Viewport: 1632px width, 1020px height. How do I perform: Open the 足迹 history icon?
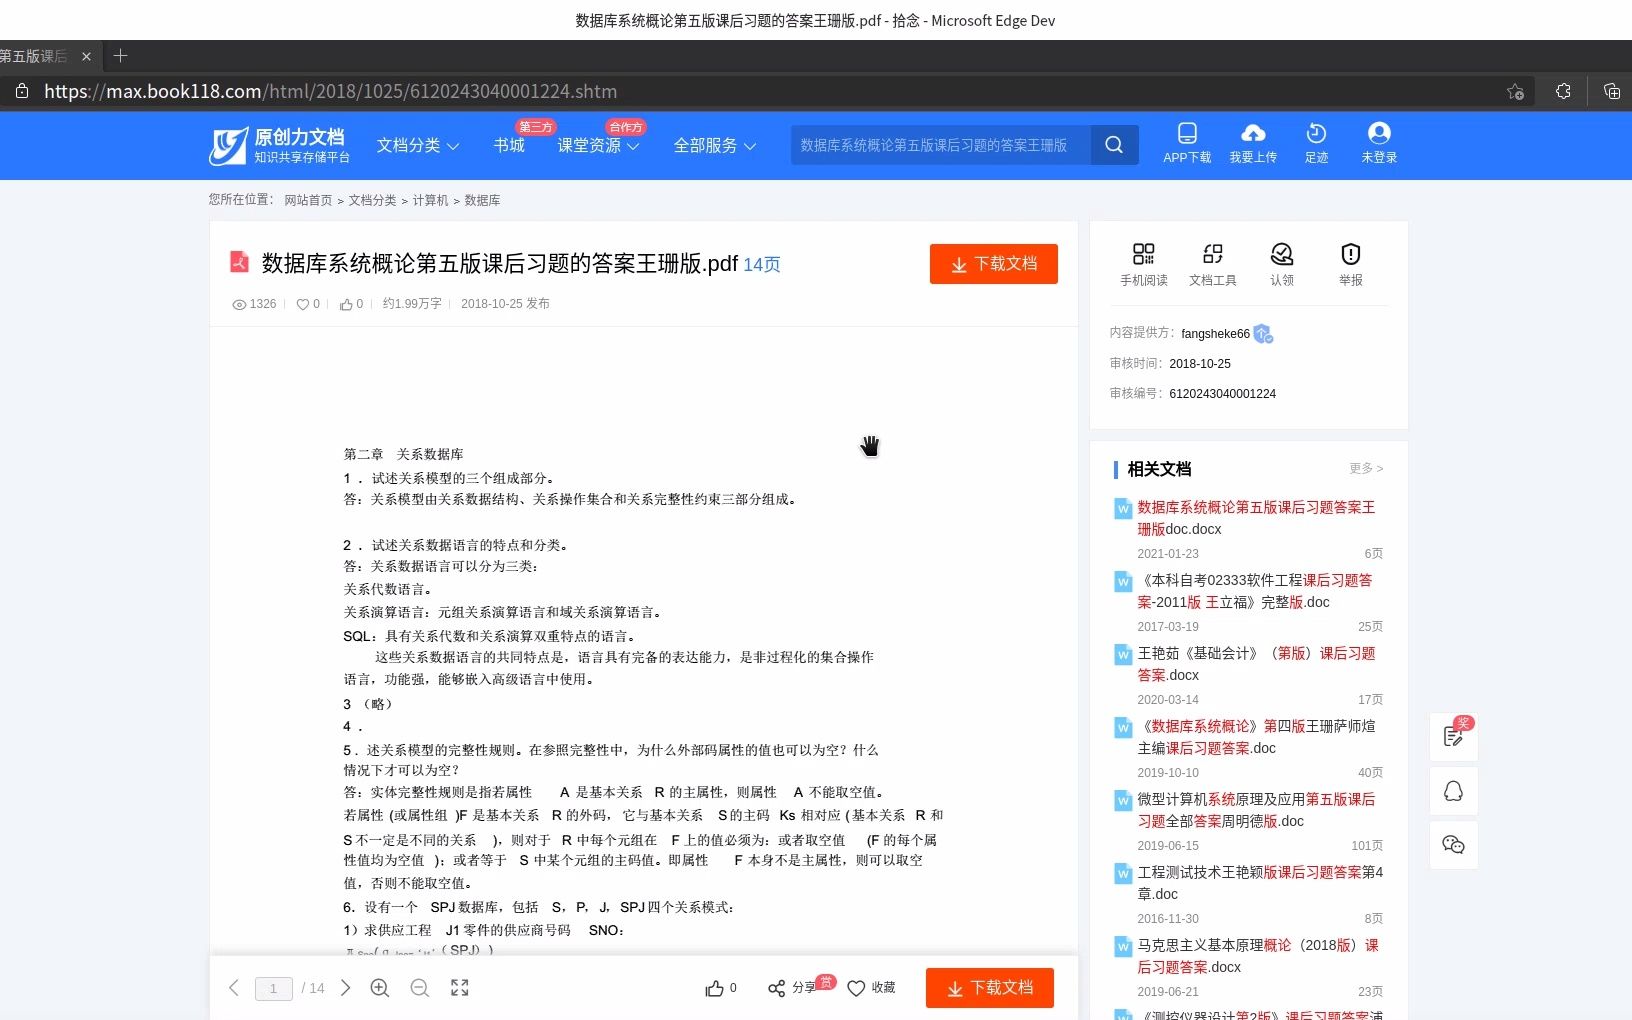1316,143
